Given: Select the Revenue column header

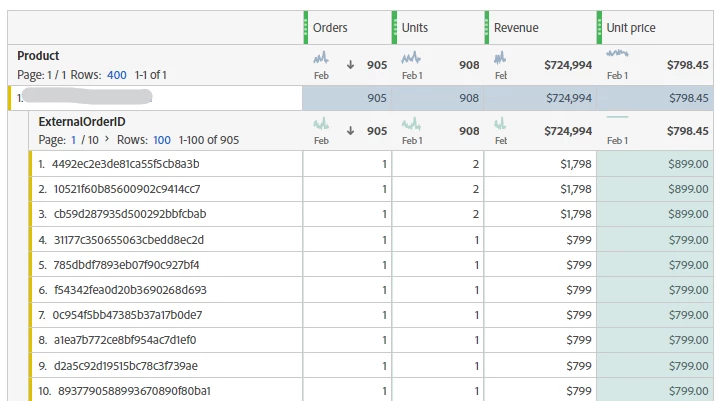Looking at the screenshot, I should 516,28.
